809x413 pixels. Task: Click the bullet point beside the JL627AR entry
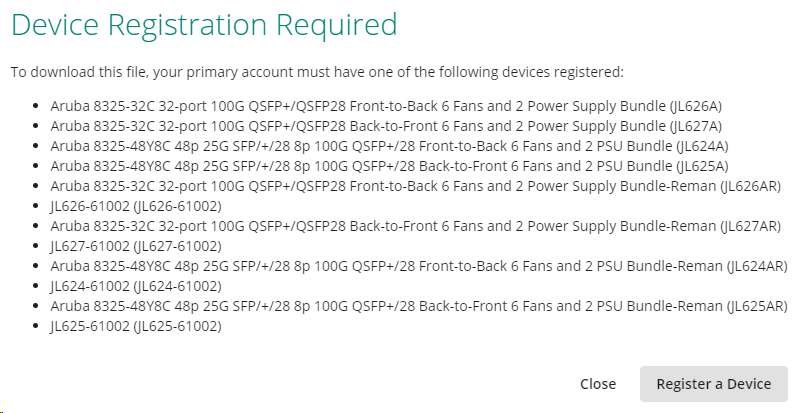(x=37, y=226)
